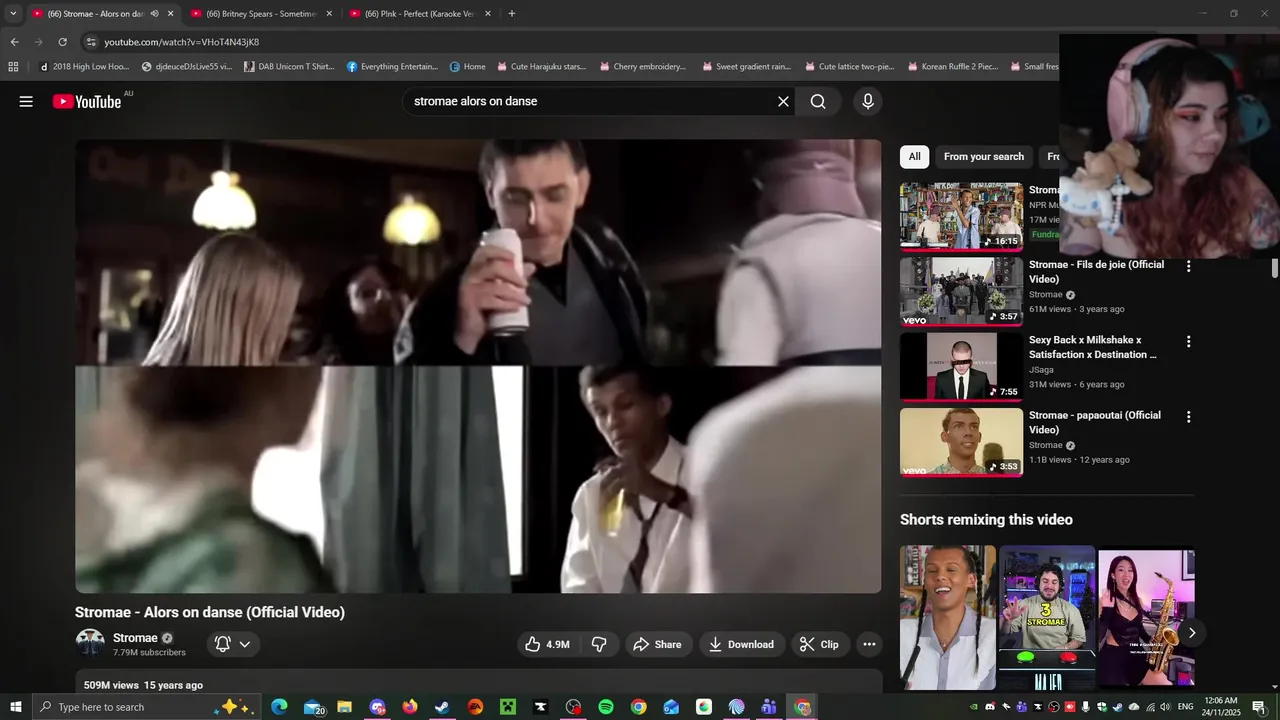This screenshot has height=720, width=1280.
Task: Start voice search with the microphone
Action: point(868,101)
